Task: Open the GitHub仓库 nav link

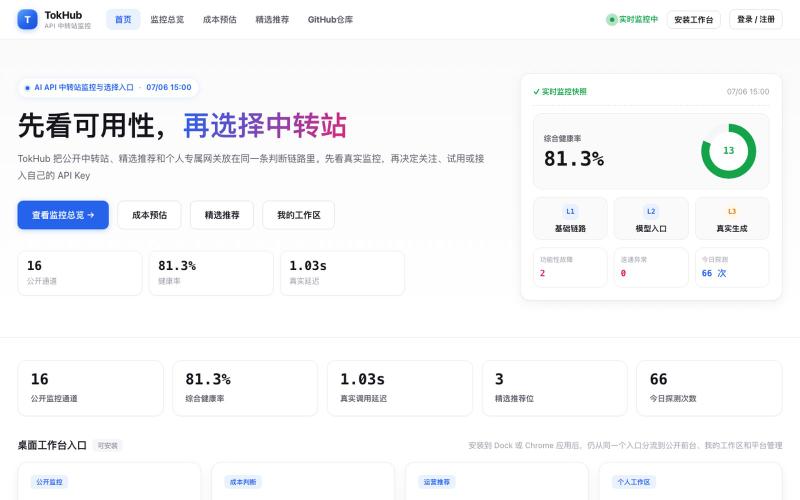Action: pos(330,19)
